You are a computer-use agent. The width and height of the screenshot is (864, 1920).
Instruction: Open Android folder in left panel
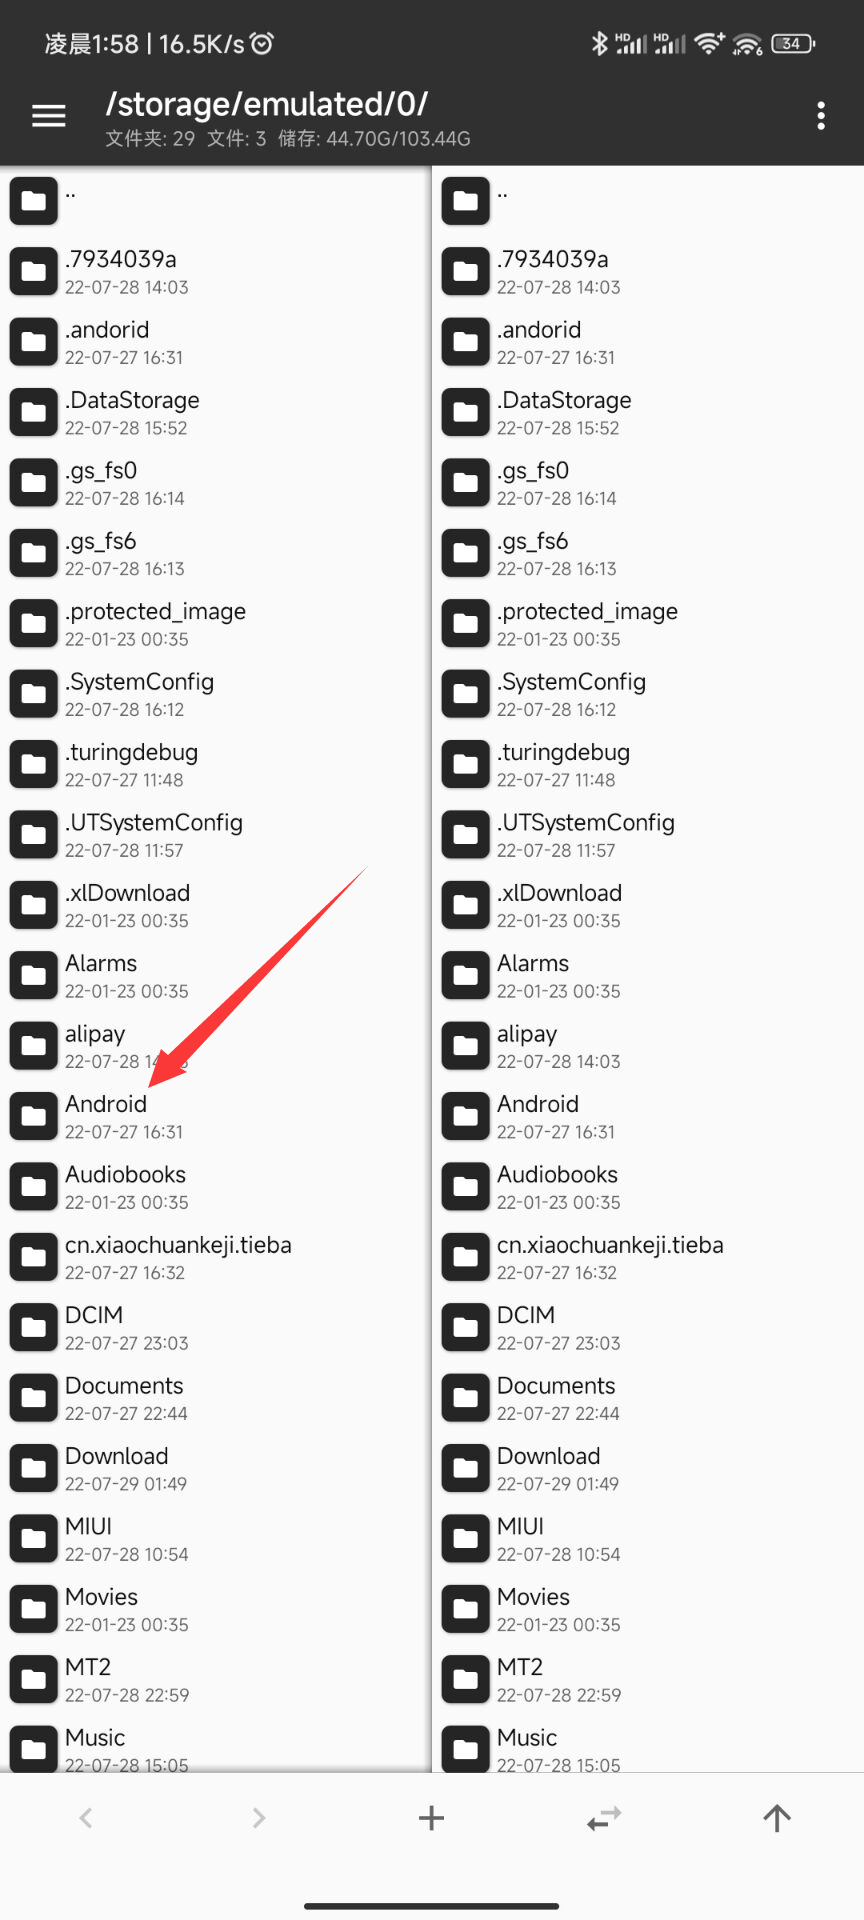tap(215, 1116)
